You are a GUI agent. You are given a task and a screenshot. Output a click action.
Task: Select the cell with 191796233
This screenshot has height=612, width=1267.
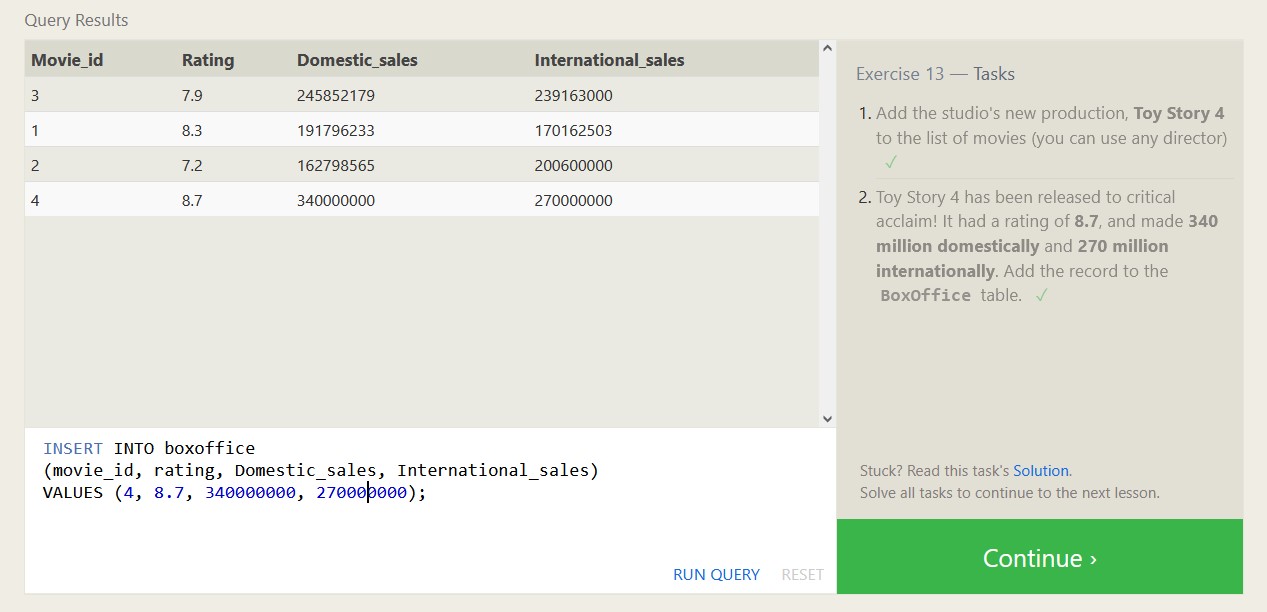336,131
